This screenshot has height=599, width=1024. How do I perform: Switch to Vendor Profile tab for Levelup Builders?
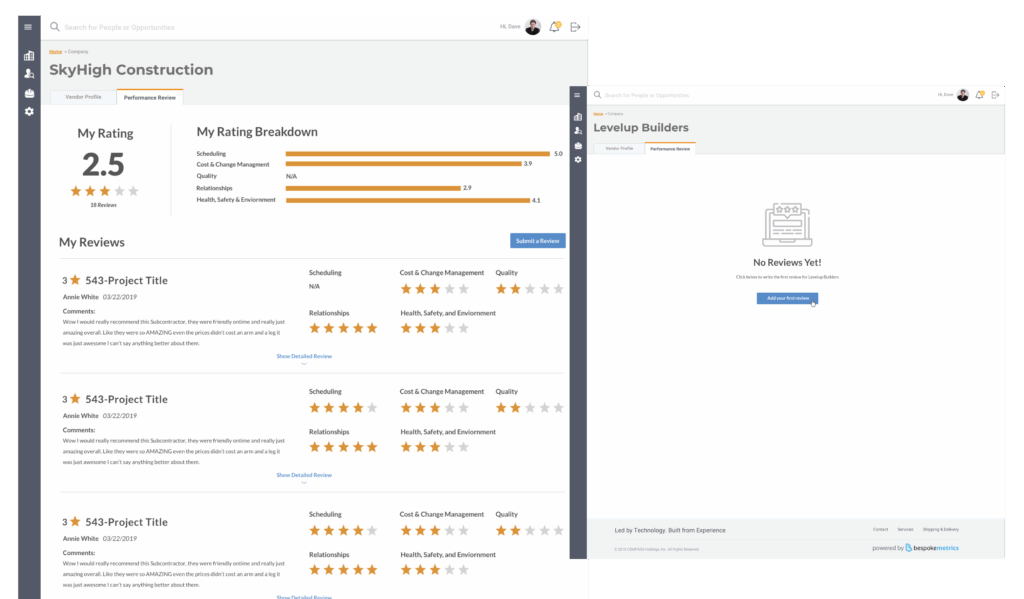coord(618,148)
